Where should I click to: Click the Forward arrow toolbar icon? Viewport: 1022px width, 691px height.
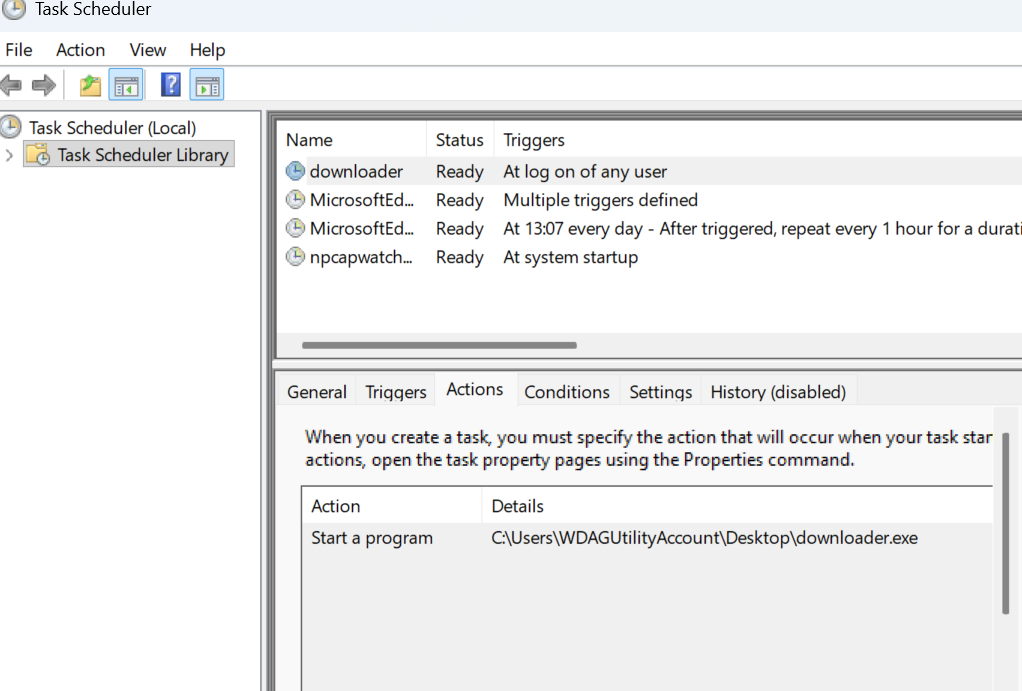click(x=44, y=85)
